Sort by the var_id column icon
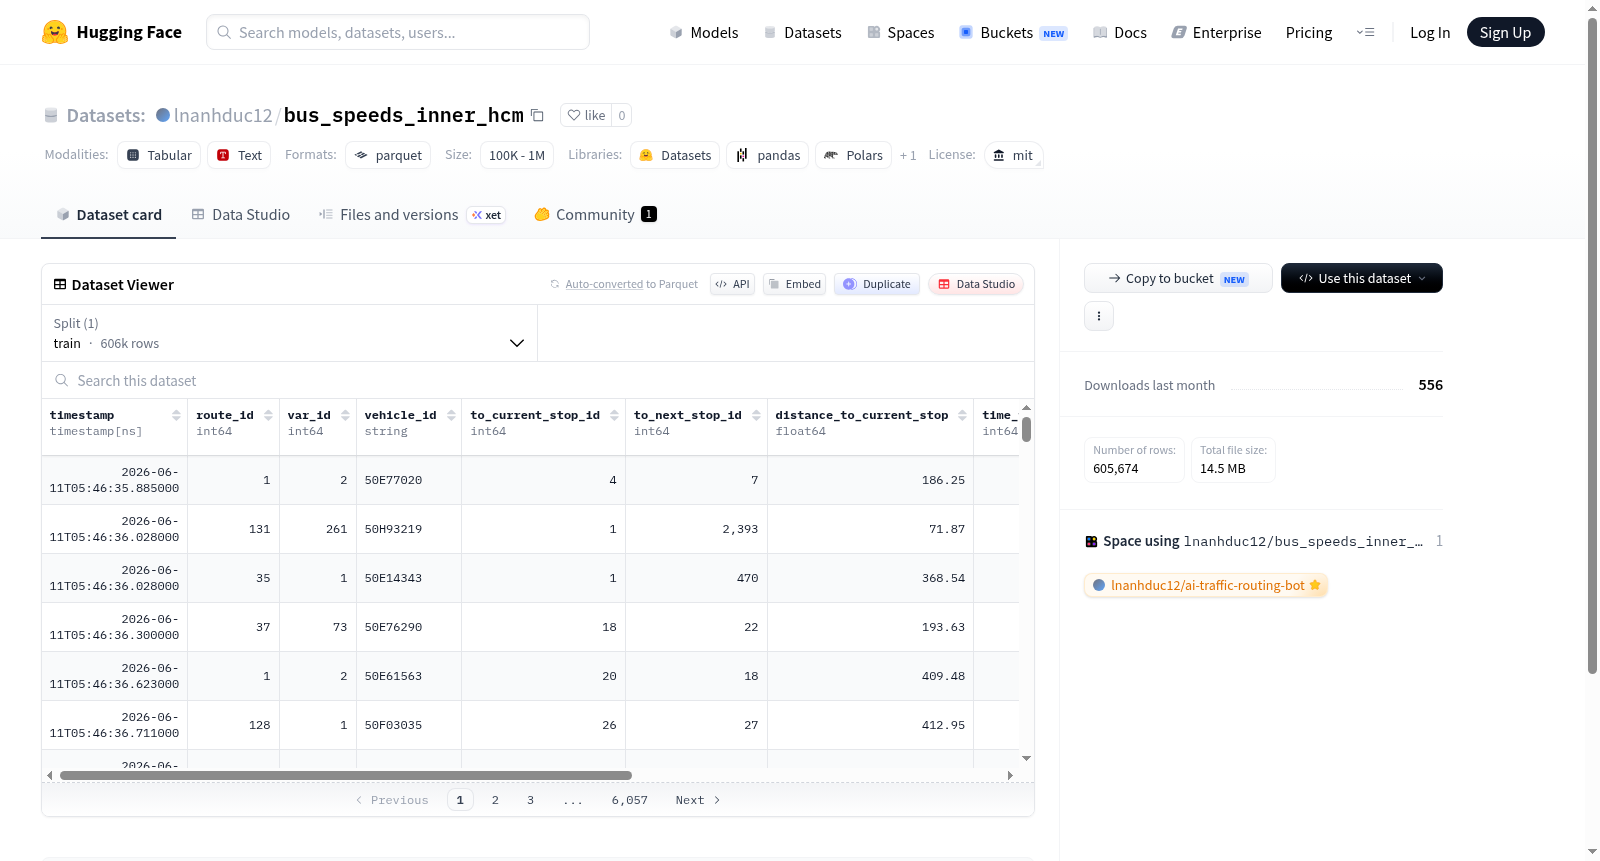Image resolution: width=1600 pixels, height=861 pixels. click(345, 415)
